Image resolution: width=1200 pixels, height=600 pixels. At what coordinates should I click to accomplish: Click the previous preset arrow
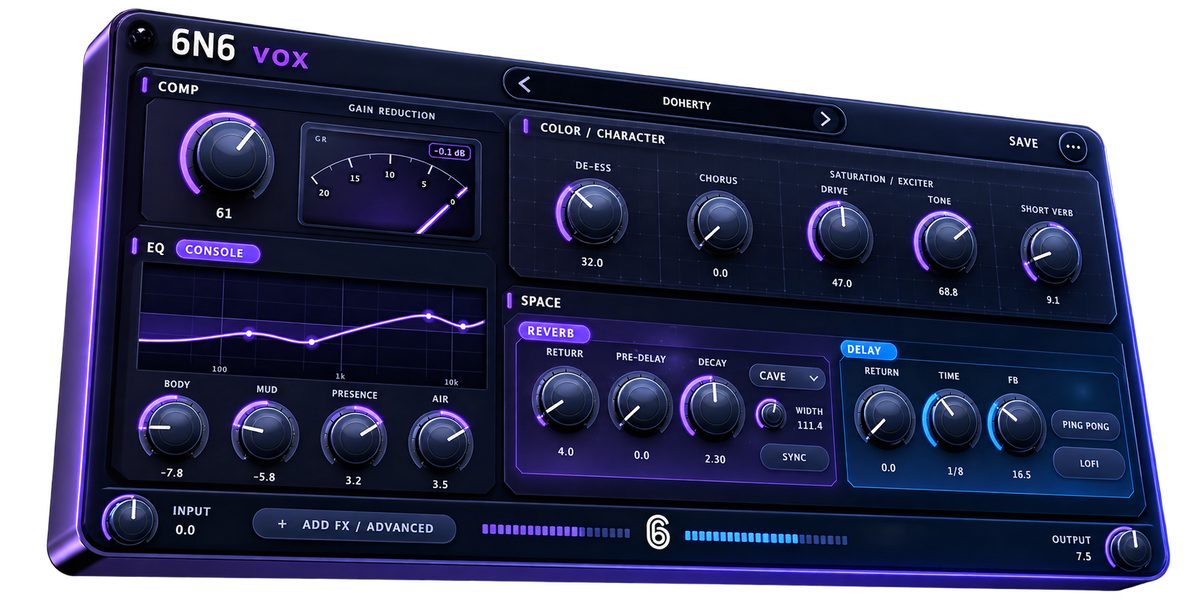point(524,85)
